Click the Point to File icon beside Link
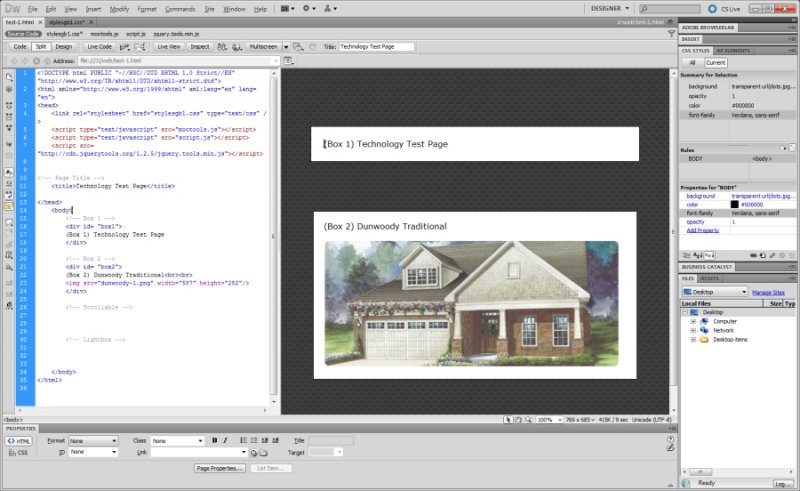 254,453
